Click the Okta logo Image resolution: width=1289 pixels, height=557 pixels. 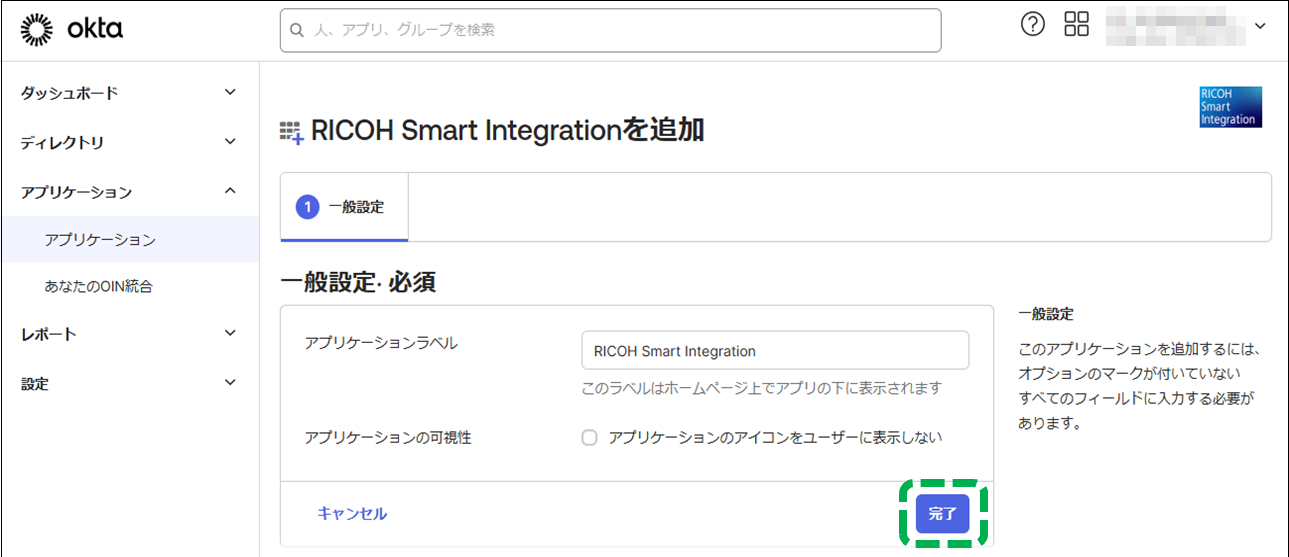tap(71, 29)
